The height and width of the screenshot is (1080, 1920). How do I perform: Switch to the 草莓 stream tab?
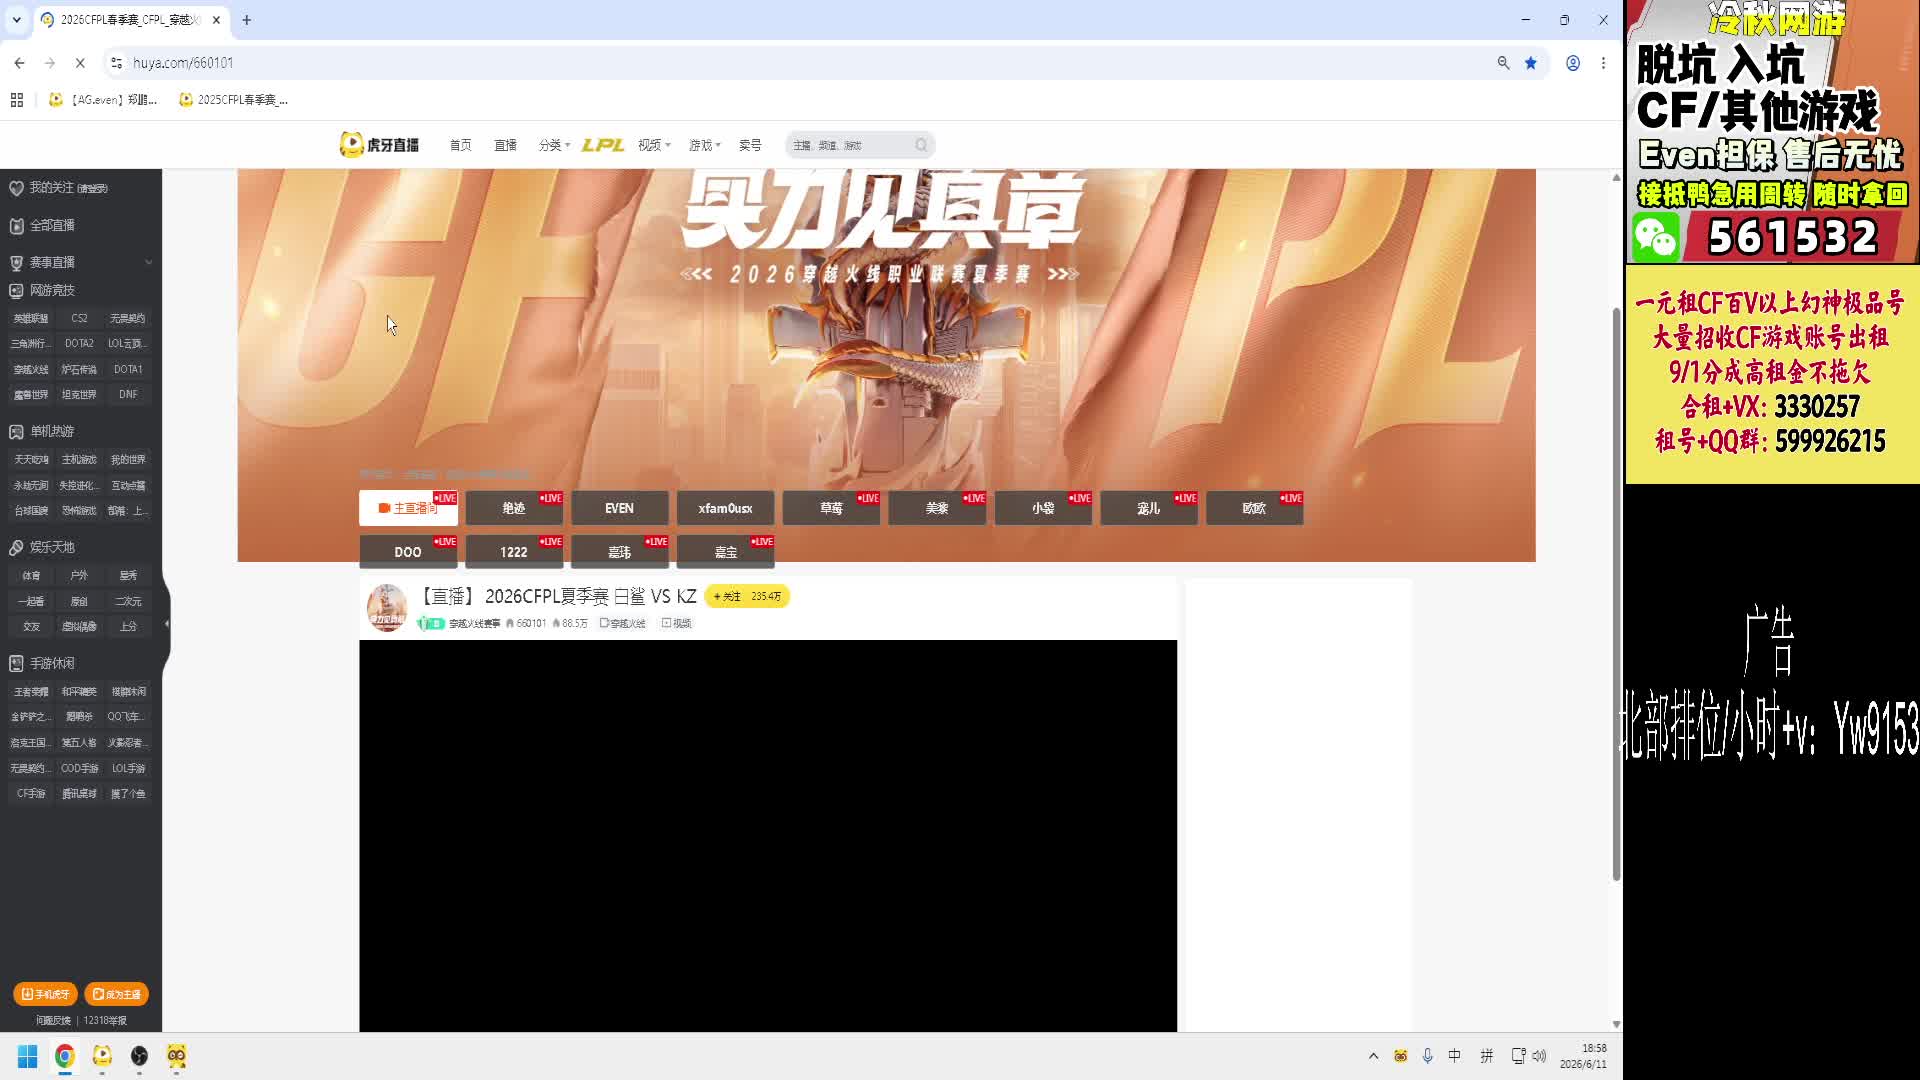pyautogui.click(x=831, y=508)
